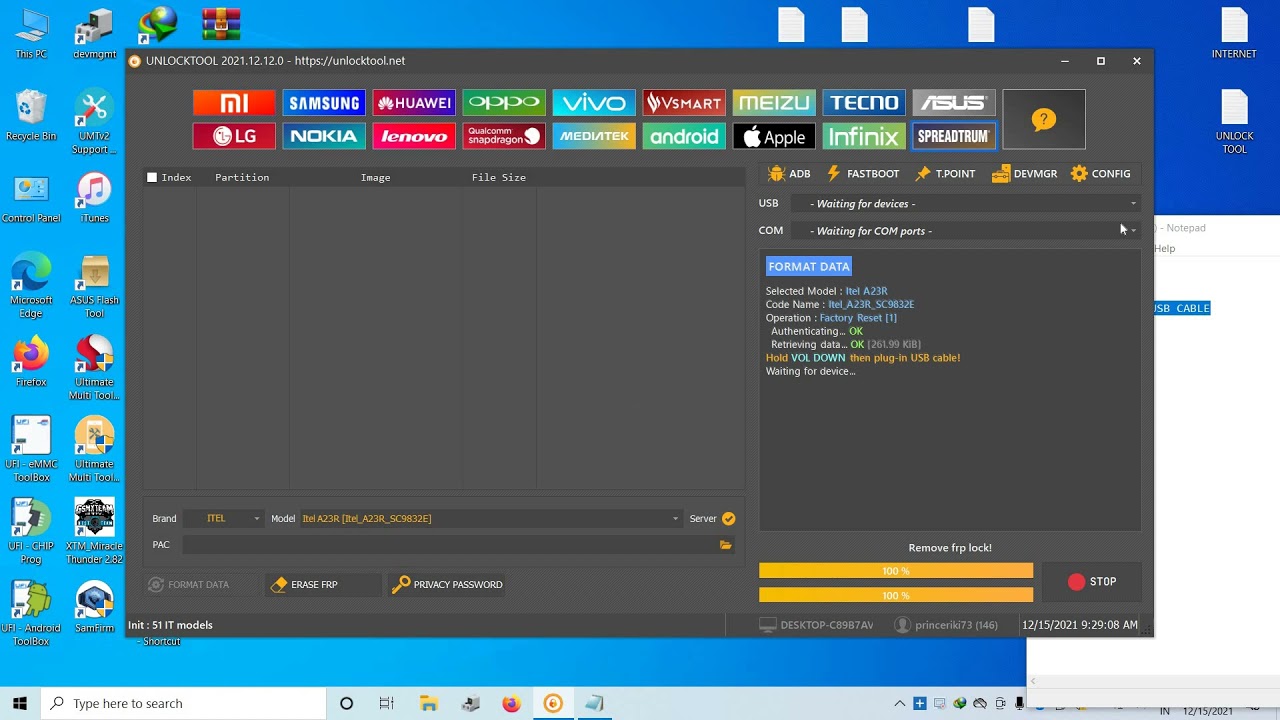Select the Xiaomi MI brand tile
This screenshot has width=1280, height=720.
click(234, 103)
